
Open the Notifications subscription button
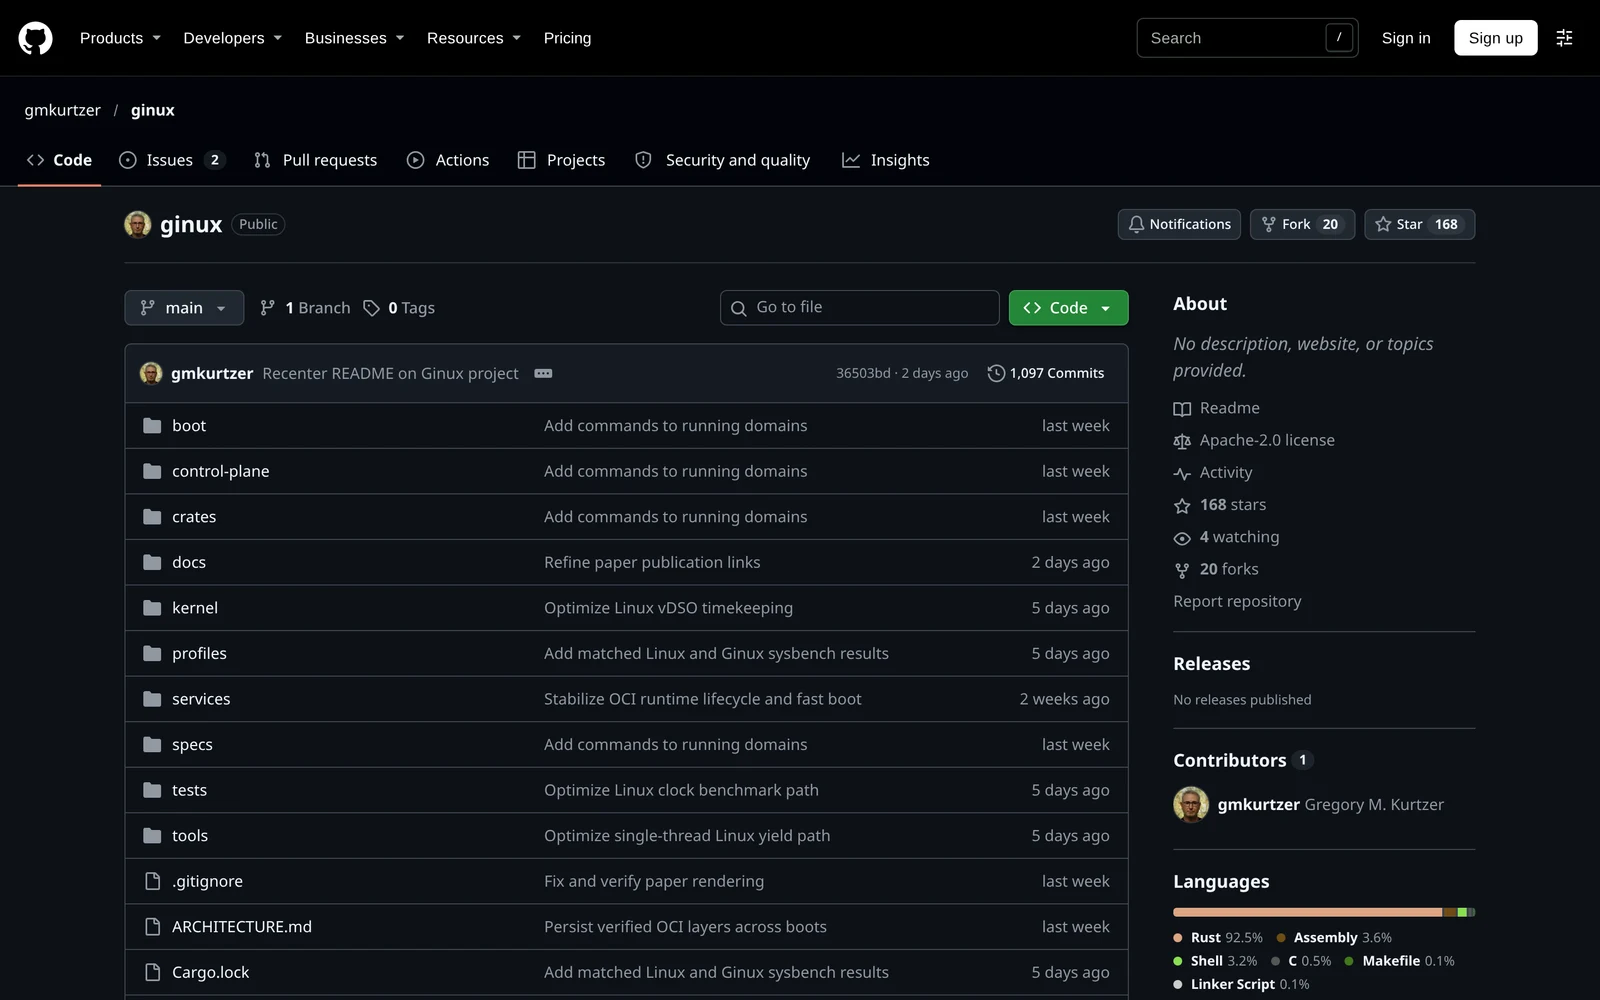point(1179,224)
